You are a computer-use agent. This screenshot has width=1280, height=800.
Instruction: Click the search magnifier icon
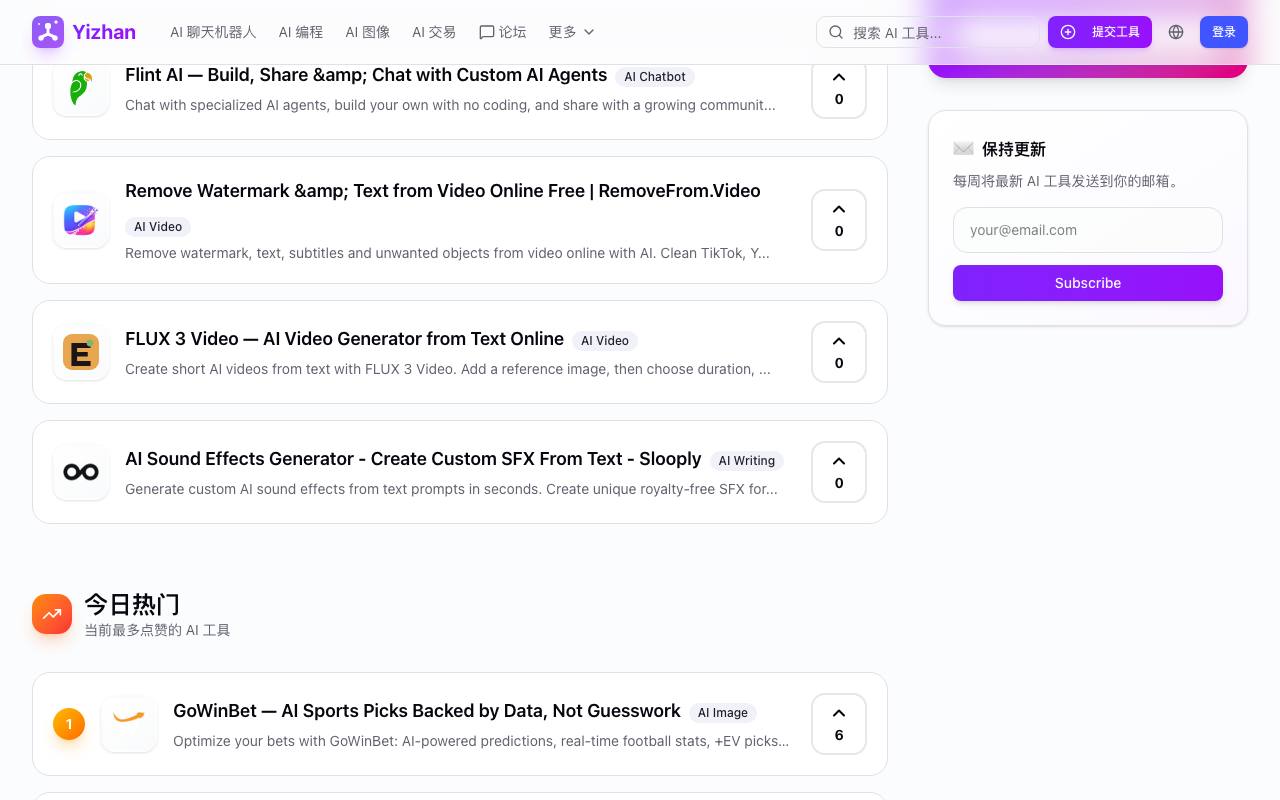coord(835,32)
